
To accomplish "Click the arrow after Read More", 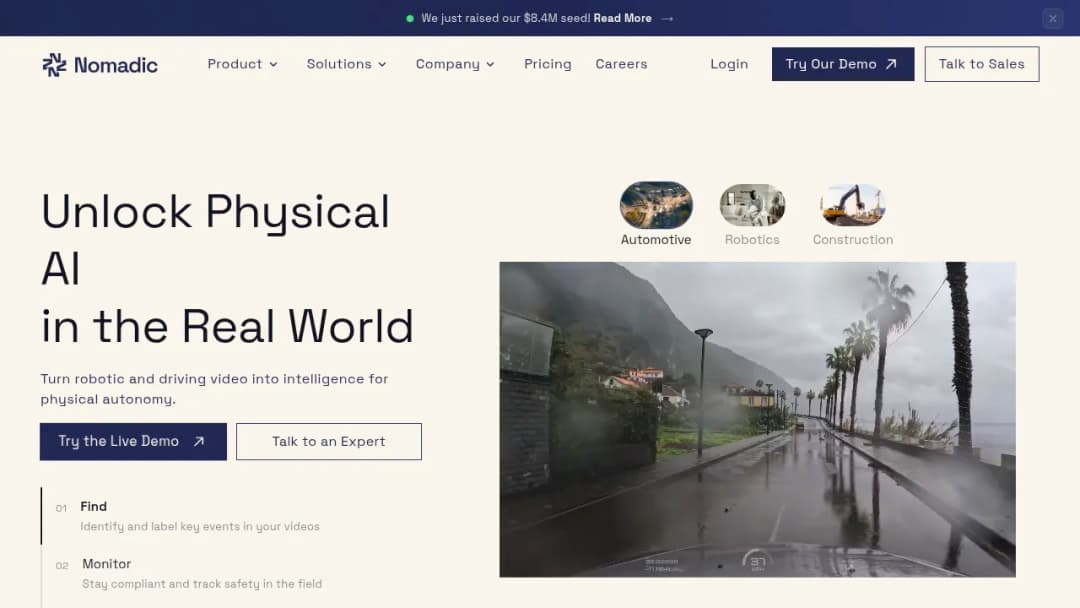I will [x=667, y=19].
